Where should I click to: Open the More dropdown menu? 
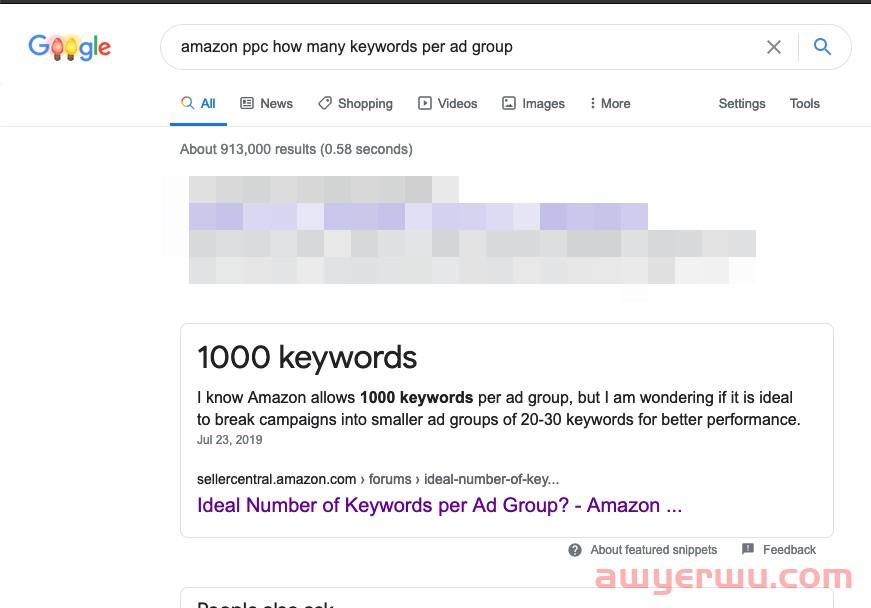click(609, 103)
